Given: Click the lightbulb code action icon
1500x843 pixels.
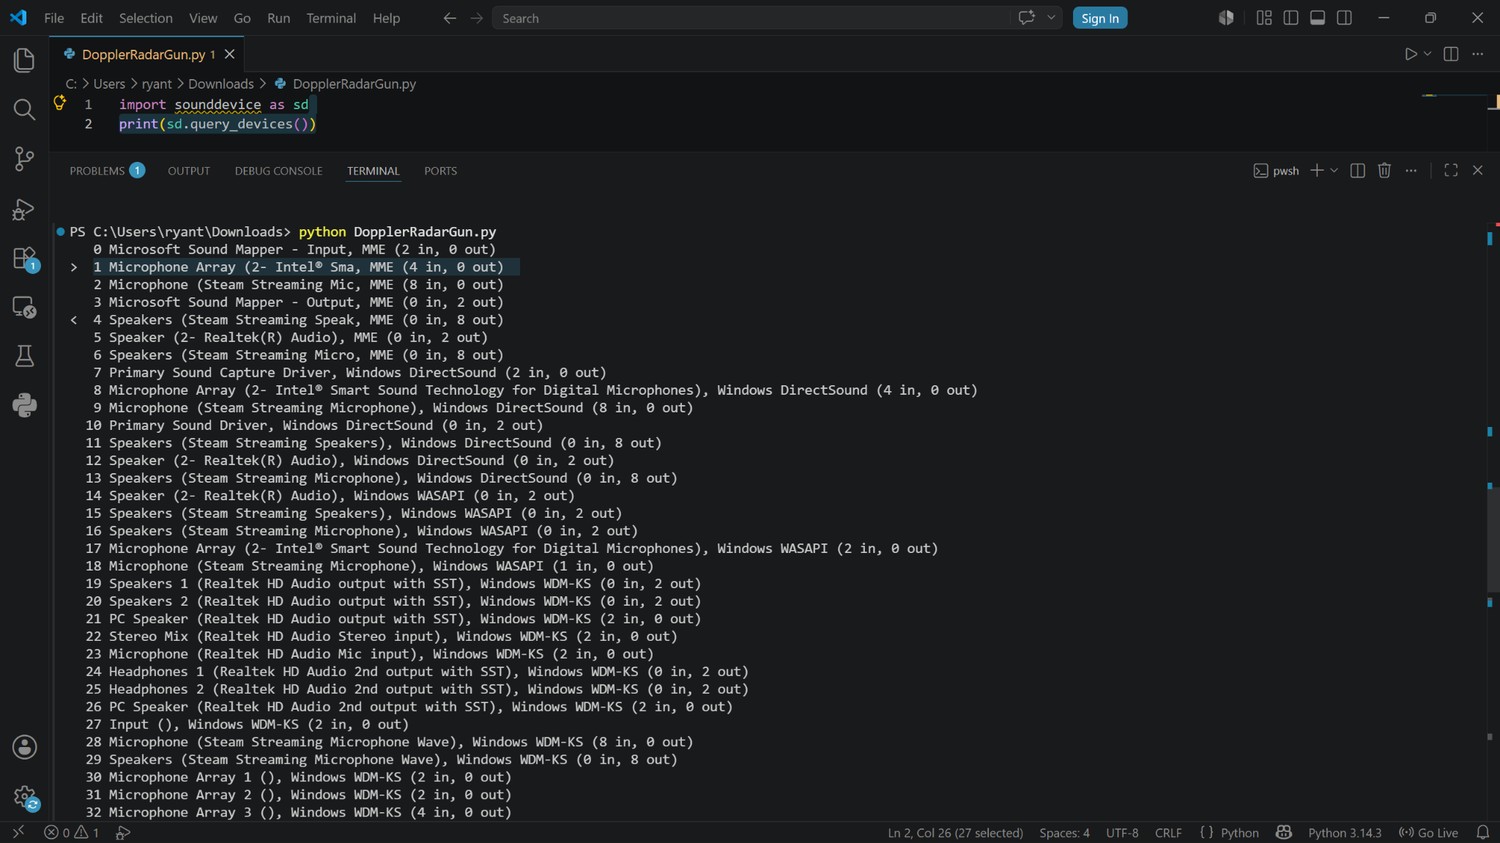Looking at the screenshot, I should point(59,103).
